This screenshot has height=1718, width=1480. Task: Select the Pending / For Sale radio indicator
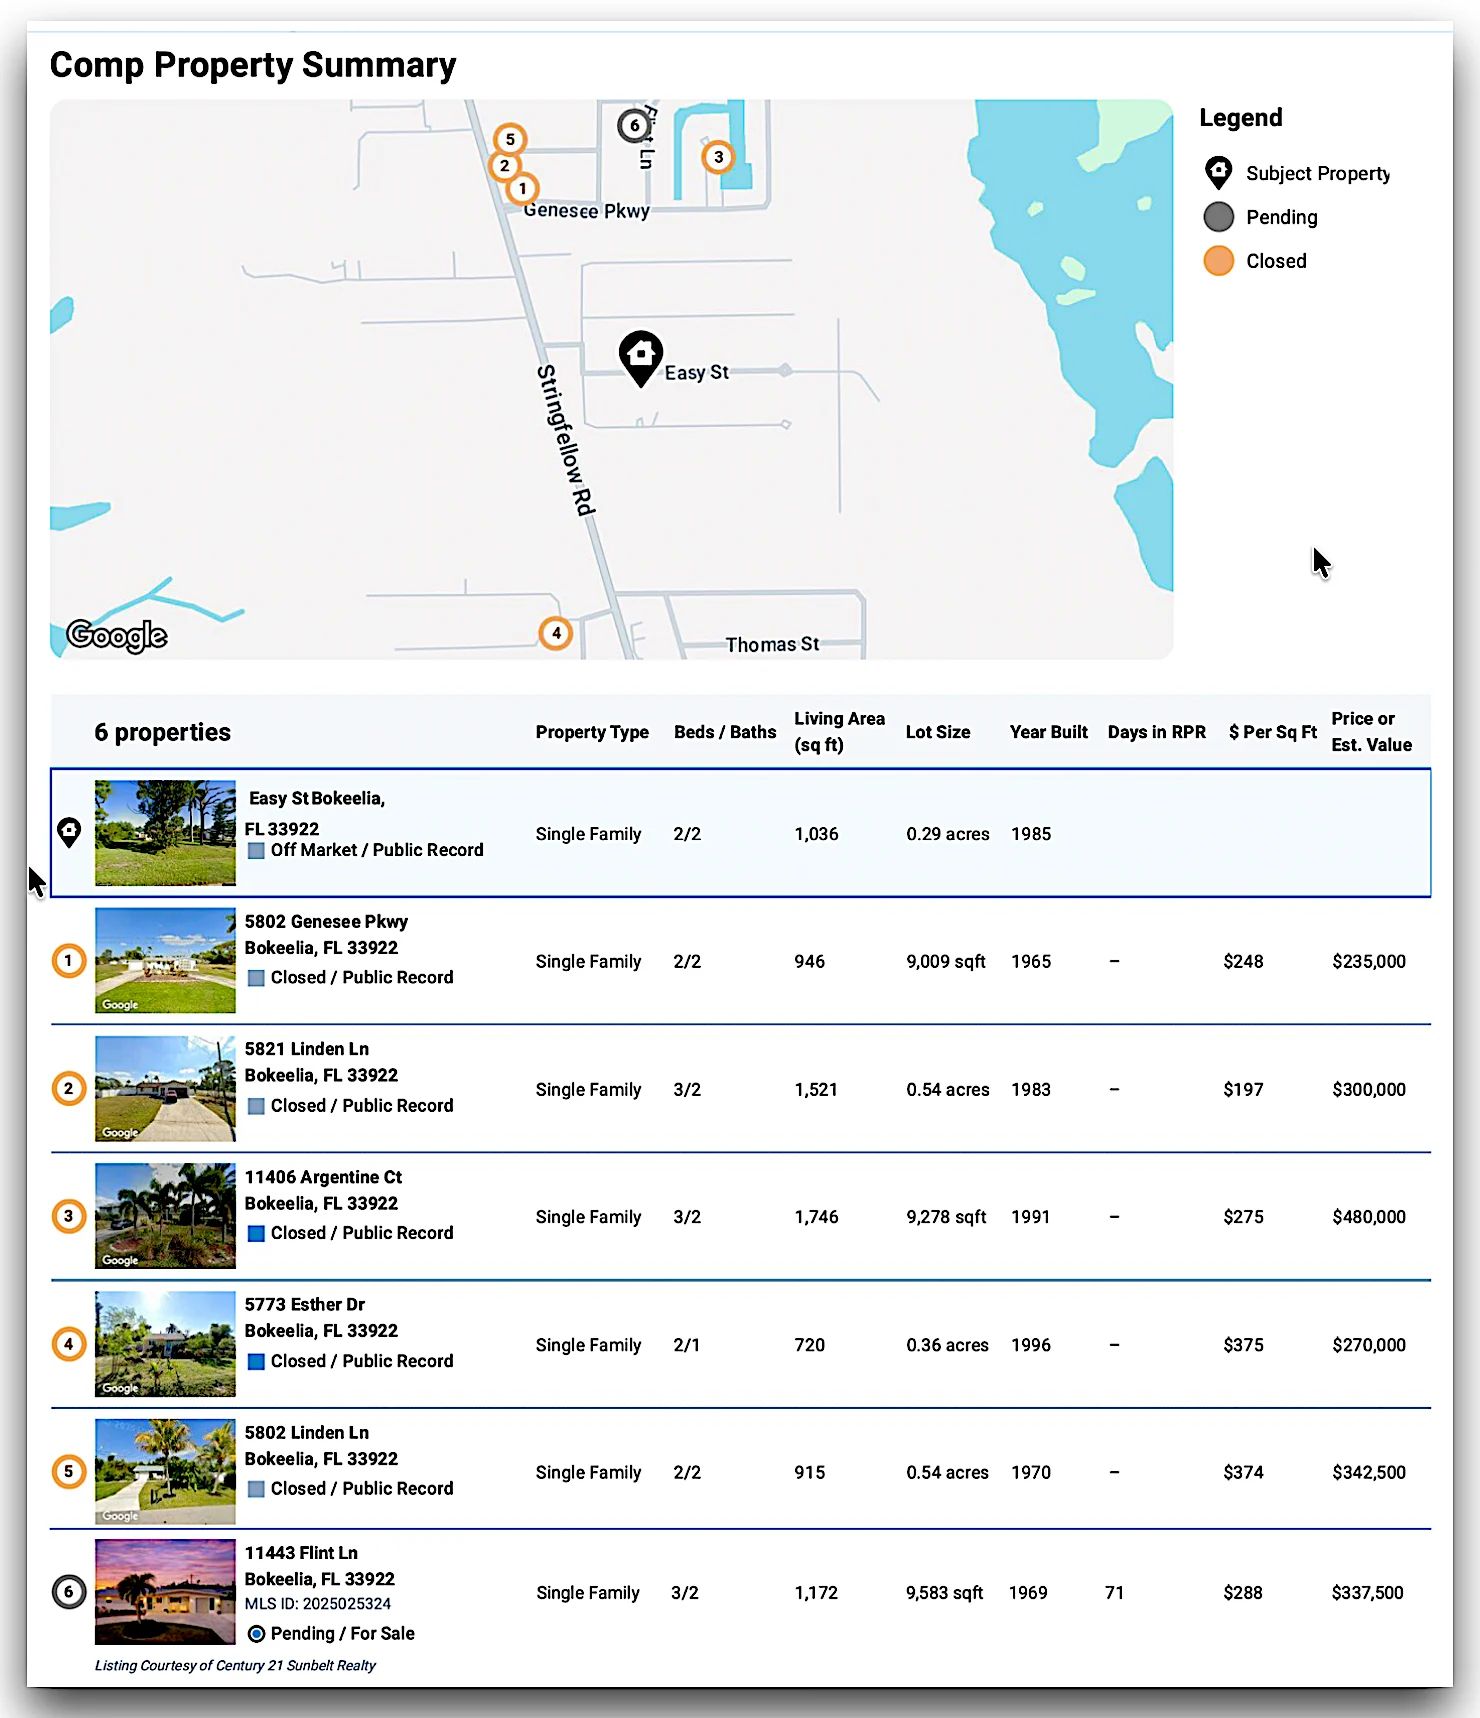(x=256, y=1634)
